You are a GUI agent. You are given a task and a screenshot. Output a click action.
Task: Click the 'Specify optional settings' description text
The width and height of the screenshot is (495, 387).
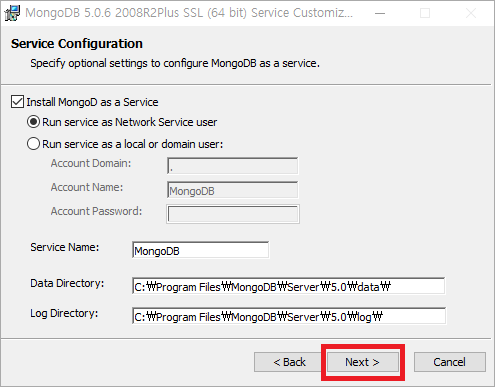pyautogui.click(x=175, y=63)
